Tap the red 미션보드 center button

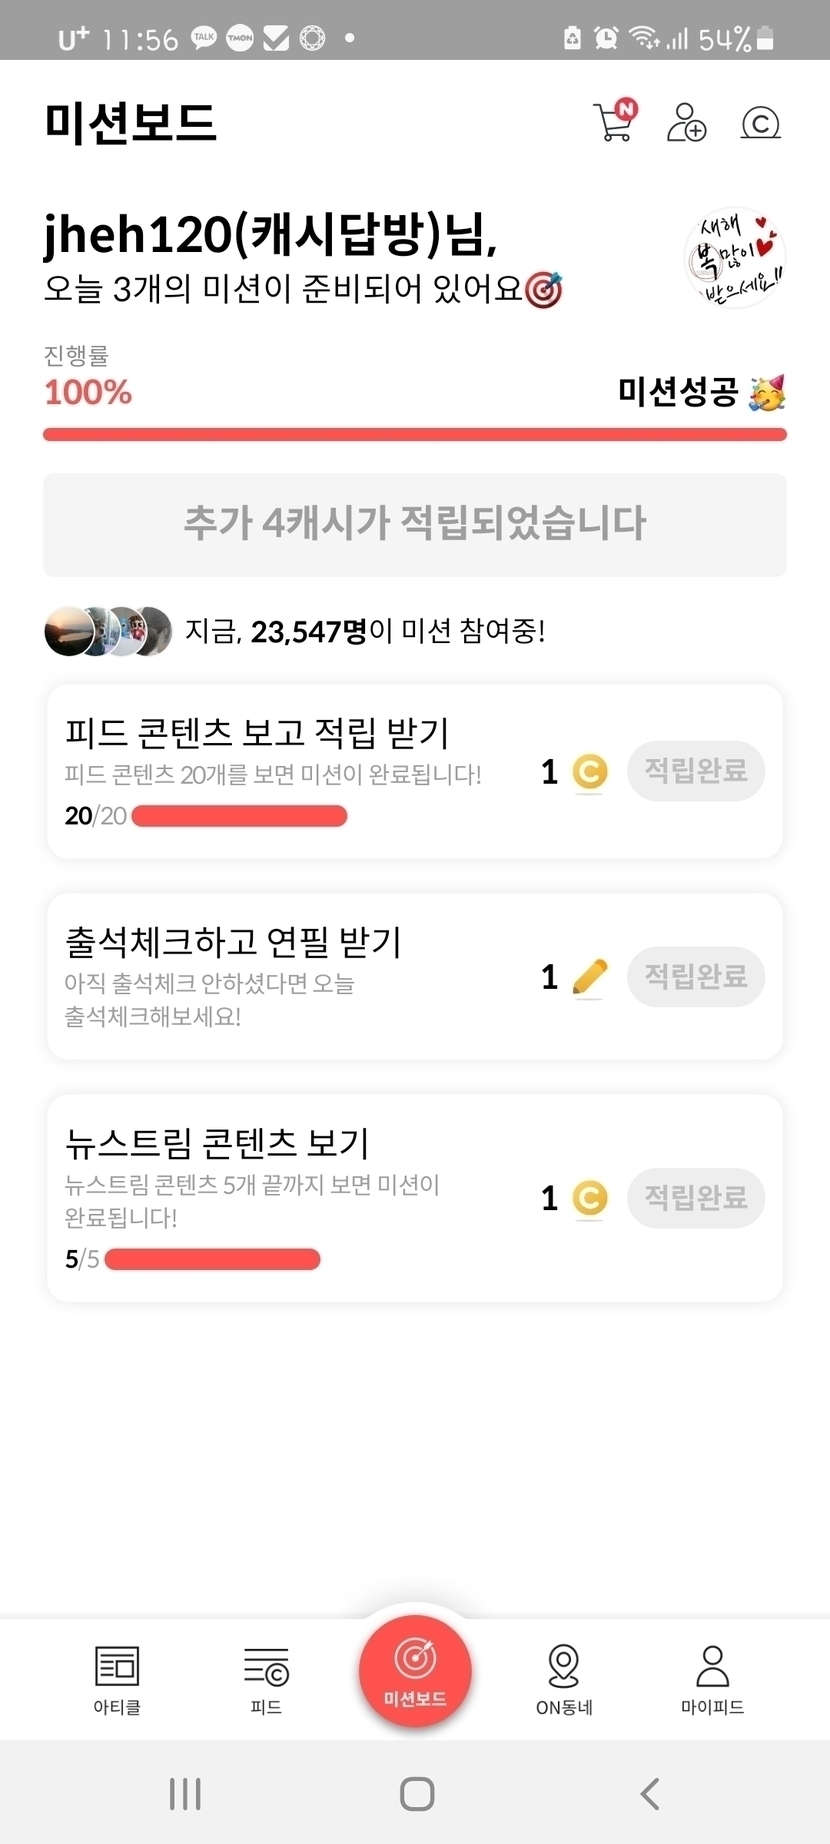pos(415,1670)
